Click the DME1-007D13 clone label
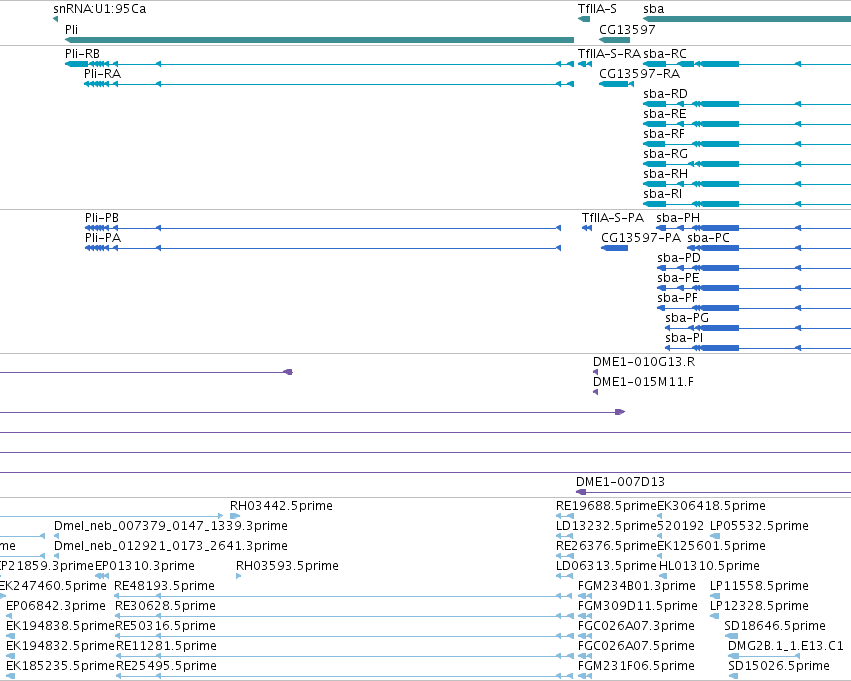The width and height of the screenshot is (851, 681). coord(620,482)
